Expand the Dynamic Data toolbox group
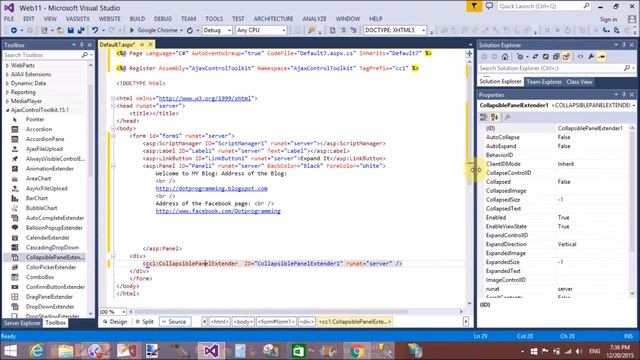 point(7,84)
